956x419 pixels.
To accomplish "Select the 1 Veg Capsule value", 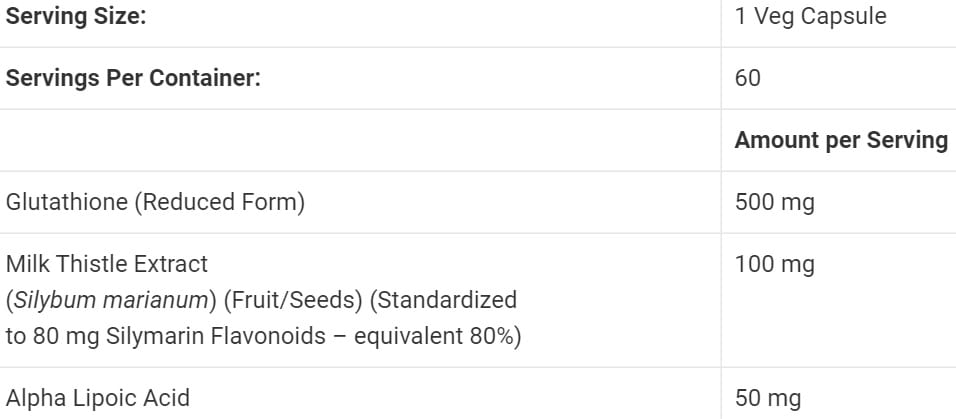I will (x=810, y=16).
